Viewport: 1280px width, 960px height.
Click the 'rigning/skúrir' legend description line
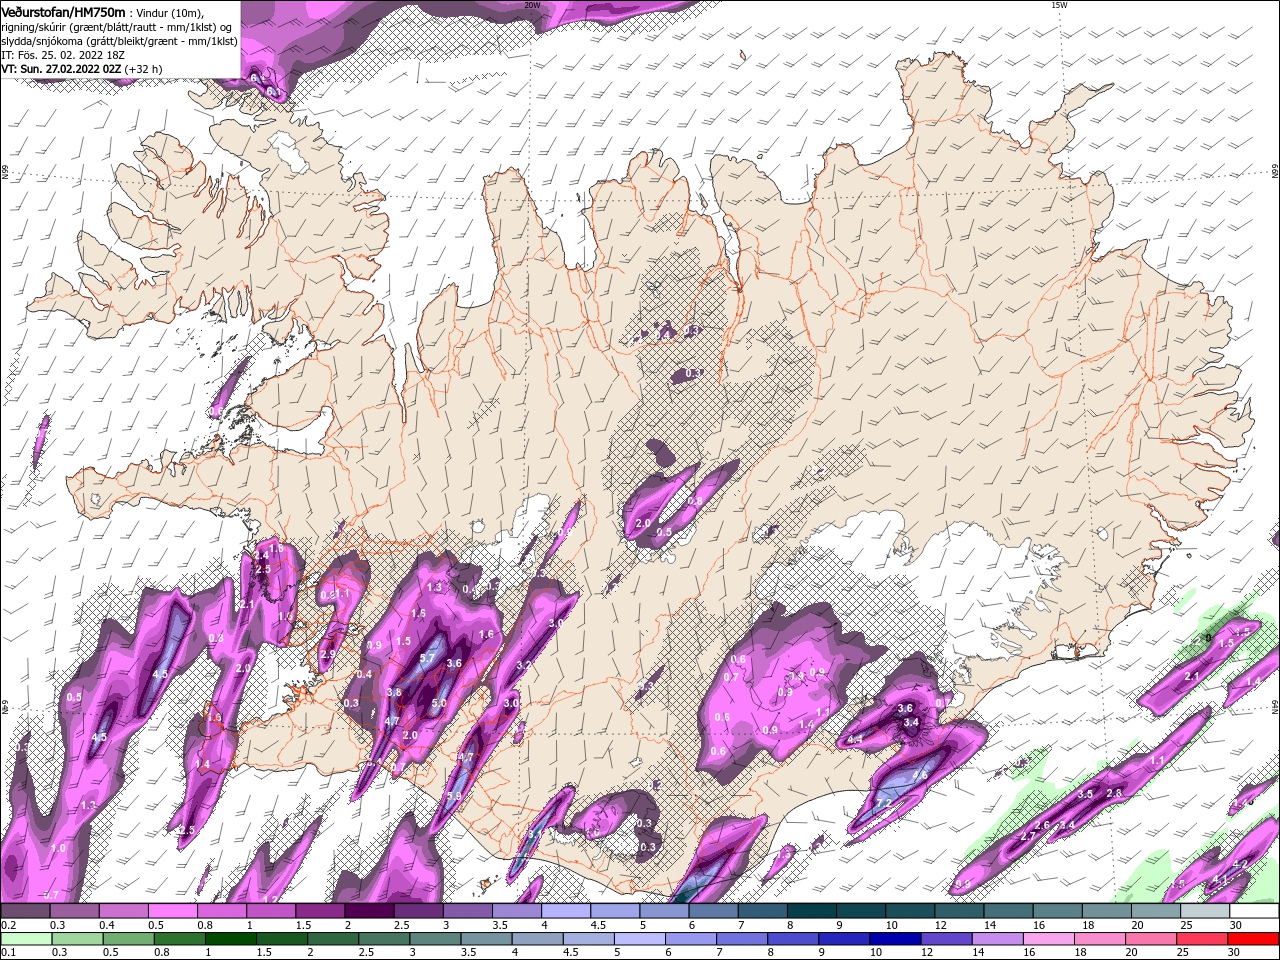(x=117, y=26)
